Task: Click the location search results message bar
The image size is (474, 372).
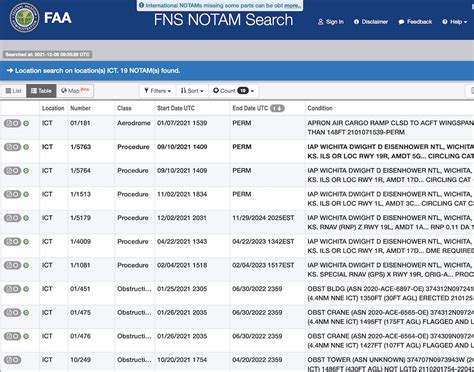Action: 237,71
